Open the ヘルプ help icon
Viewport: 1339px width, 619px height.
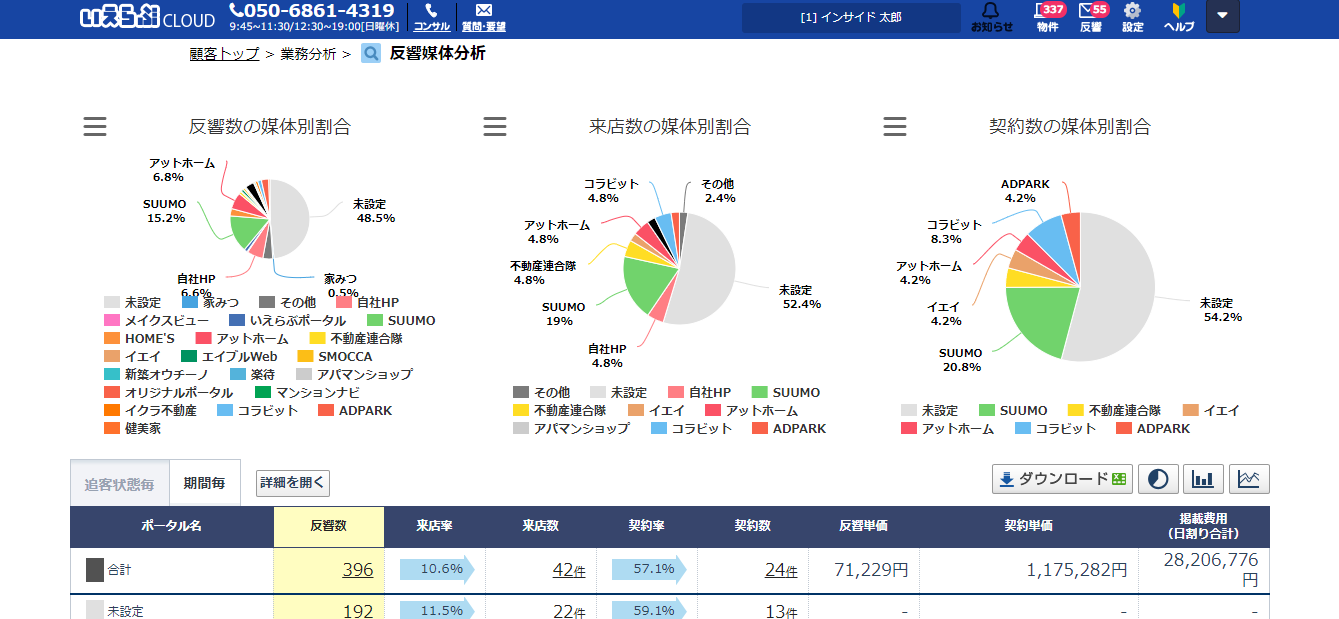click(x=1178, y=17)
